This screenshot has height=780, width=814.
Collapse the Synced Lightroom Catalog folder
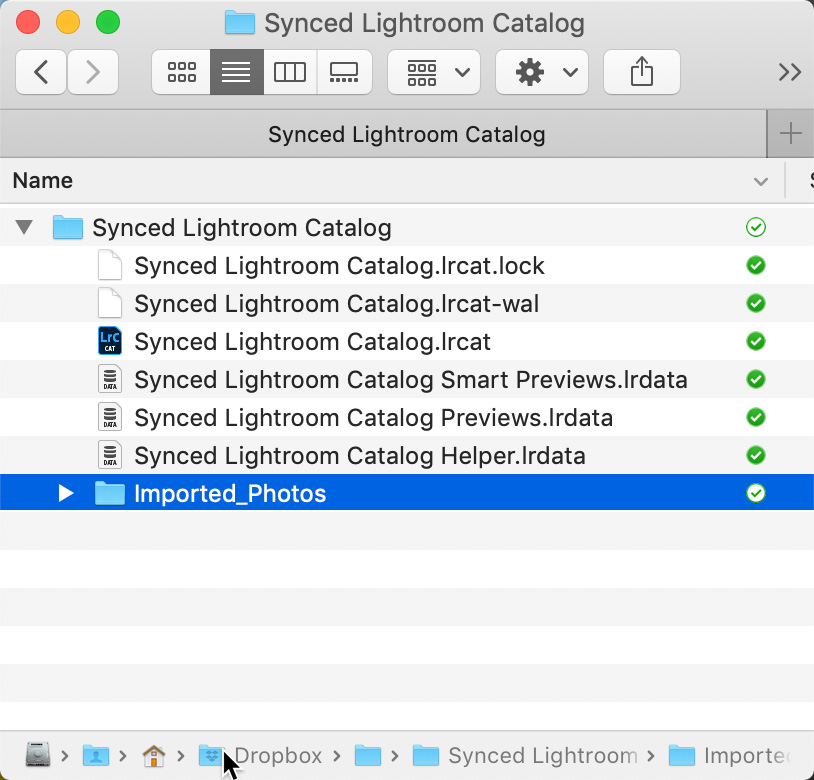point(24,227)
